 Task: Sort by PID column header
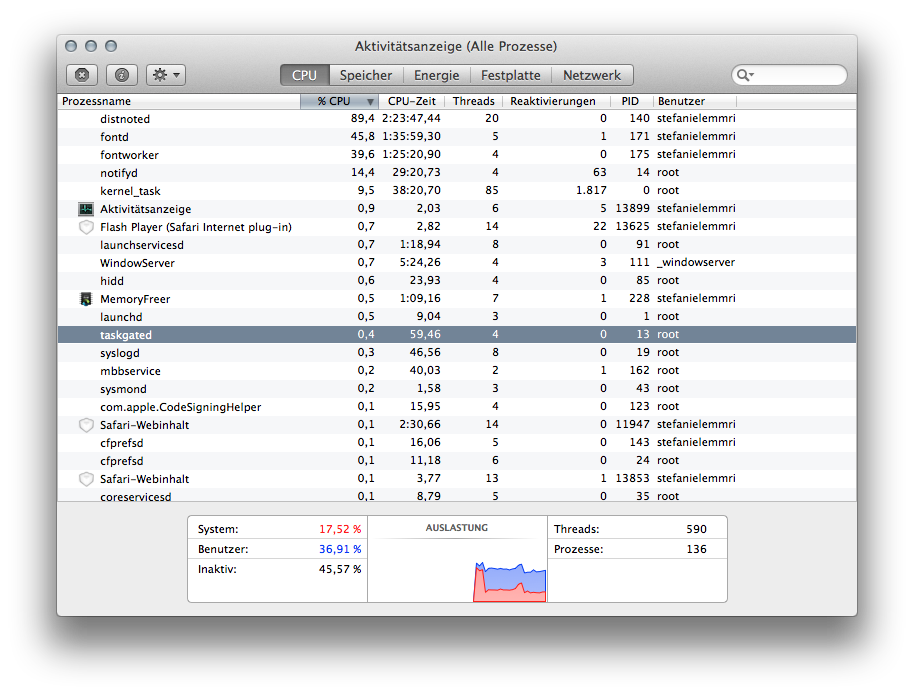631,101
